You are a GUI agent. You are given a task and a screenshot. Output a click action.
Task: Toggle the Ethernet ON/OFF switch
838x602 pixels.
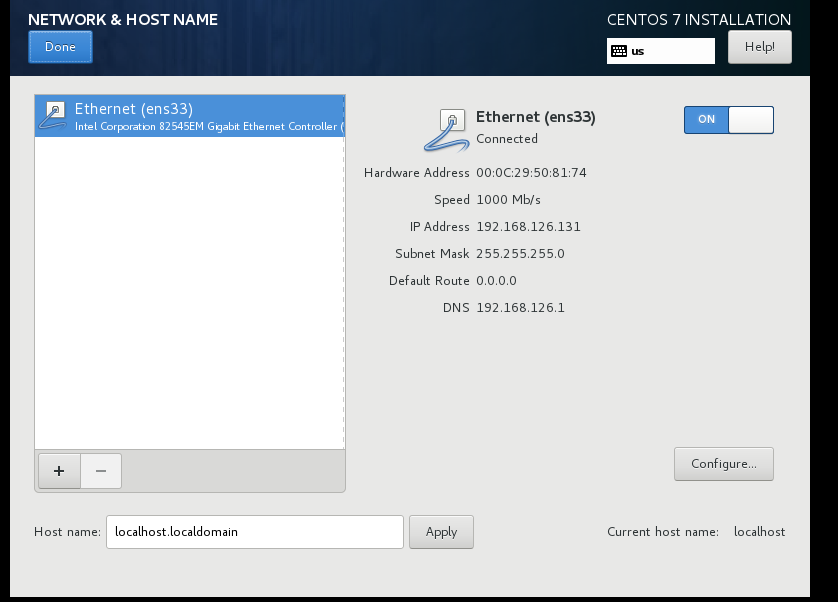(728, 120)
